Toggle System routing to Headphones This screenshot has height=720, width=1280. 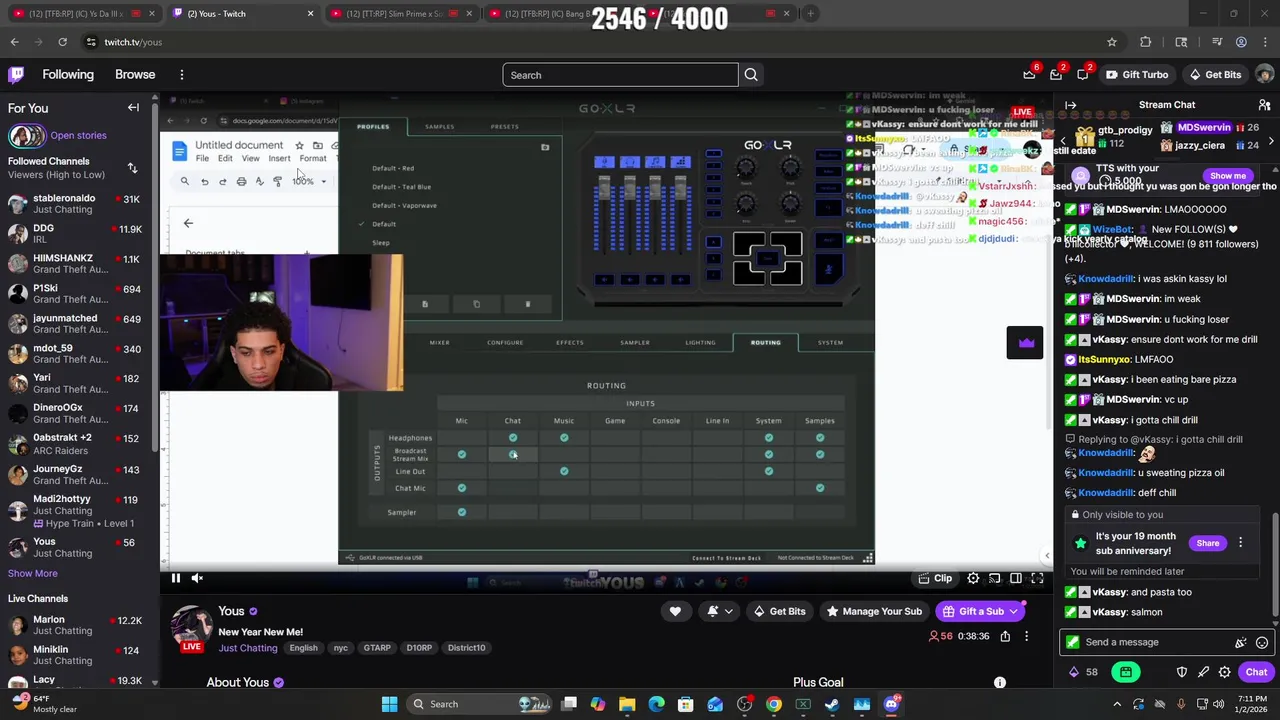coord(769,437)
